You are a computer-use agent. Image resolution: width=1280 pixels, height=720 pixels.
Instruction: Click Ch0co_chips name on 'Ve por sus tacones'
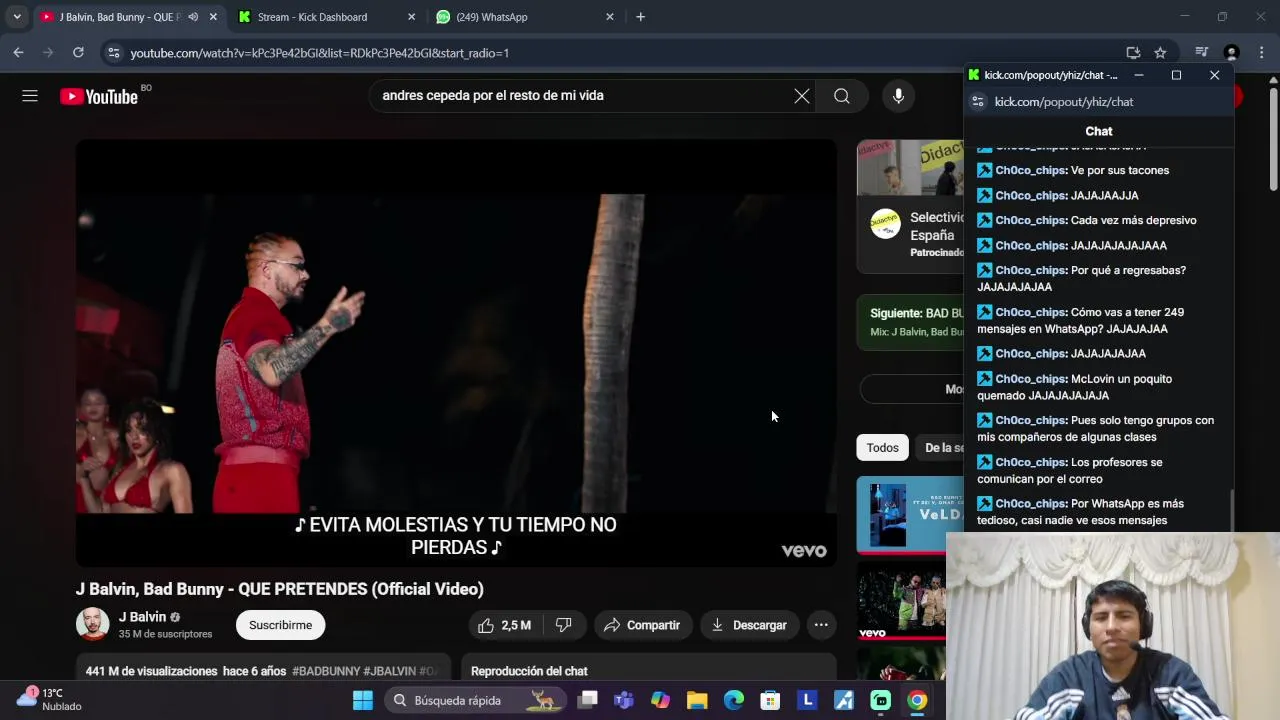click(1030, 170)
